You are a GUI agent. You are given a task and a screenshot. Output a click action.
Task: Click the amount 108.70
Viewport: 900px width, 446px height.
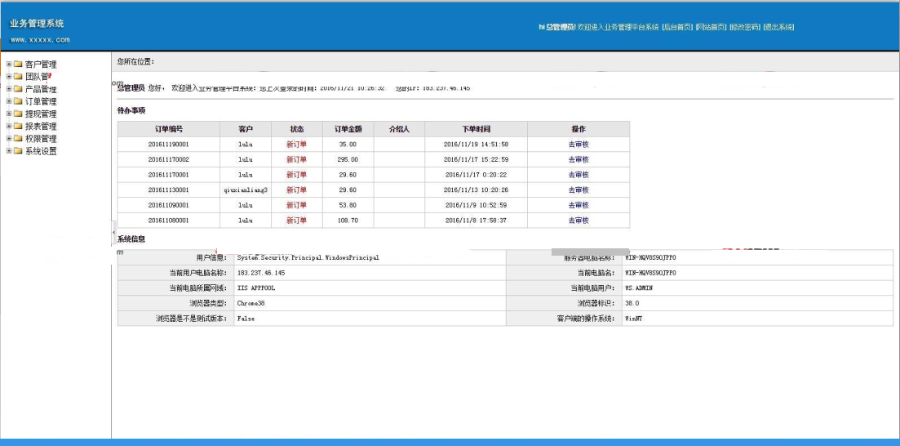pos(348,220)
